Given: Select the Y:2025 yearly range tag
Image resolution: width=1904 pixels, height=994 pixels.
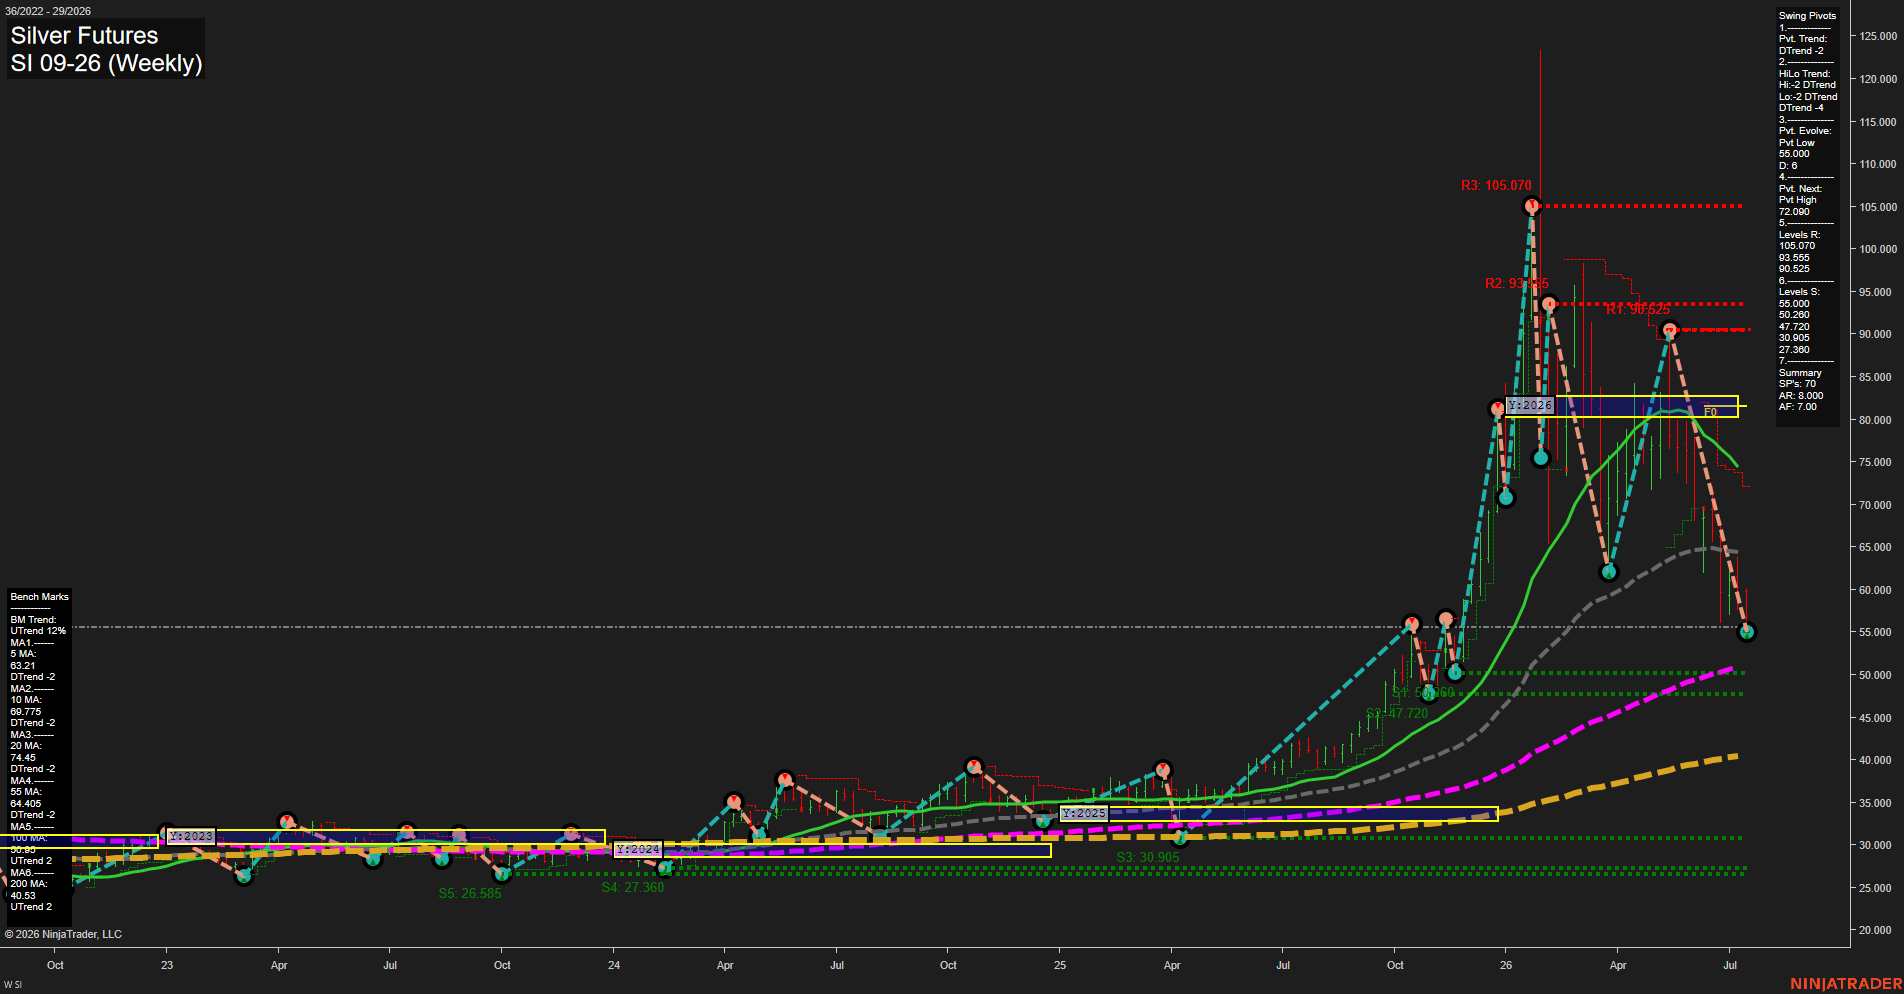Looking at the screenshot, I should (x=1084, y=813).
